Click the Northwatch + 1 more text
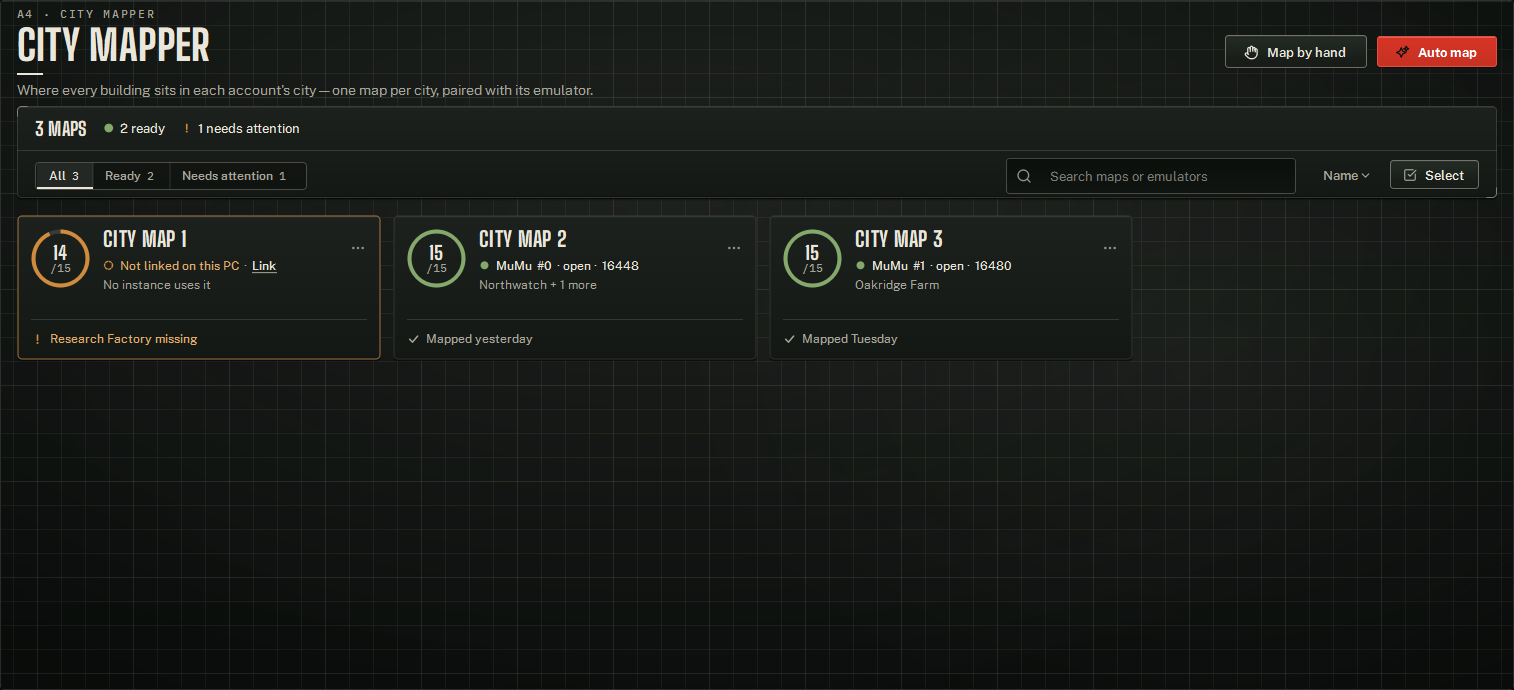The height and width of the screenshot is (690, 1514). pos(538,285)
